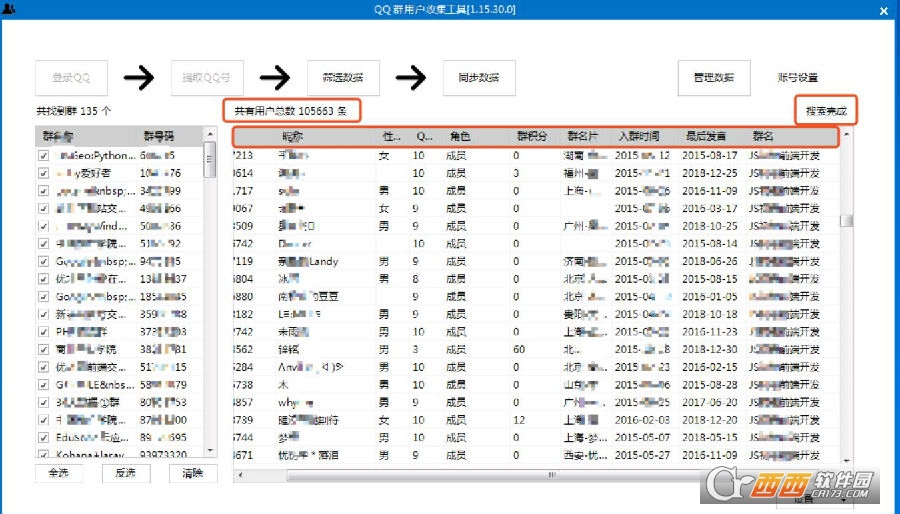
Task: Toggle checkbox for group number ending 00
Action: click(x=44, y=420)
